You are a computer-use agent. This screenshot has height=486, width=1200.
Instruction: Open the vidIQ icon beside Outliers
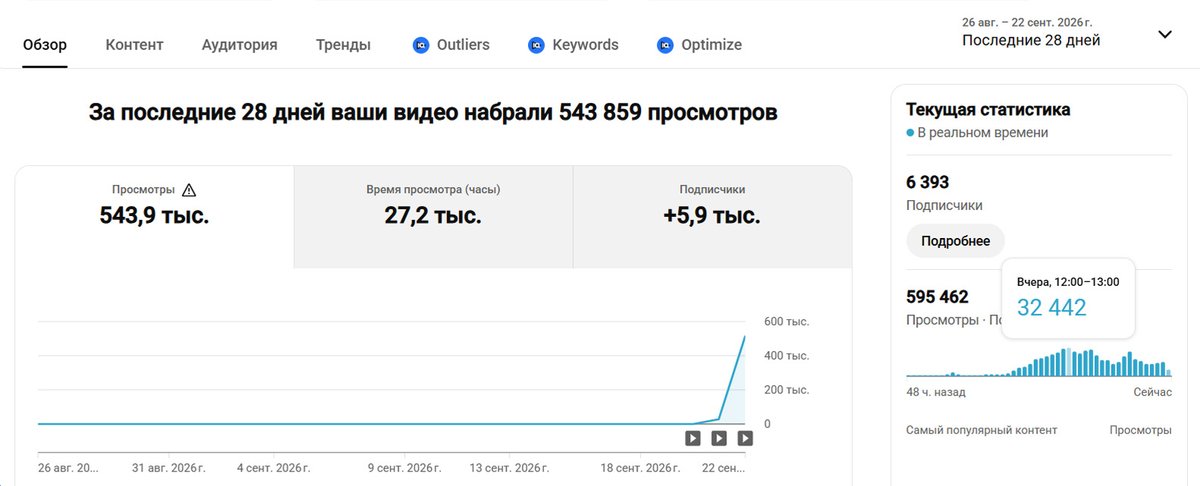(420, 45)
